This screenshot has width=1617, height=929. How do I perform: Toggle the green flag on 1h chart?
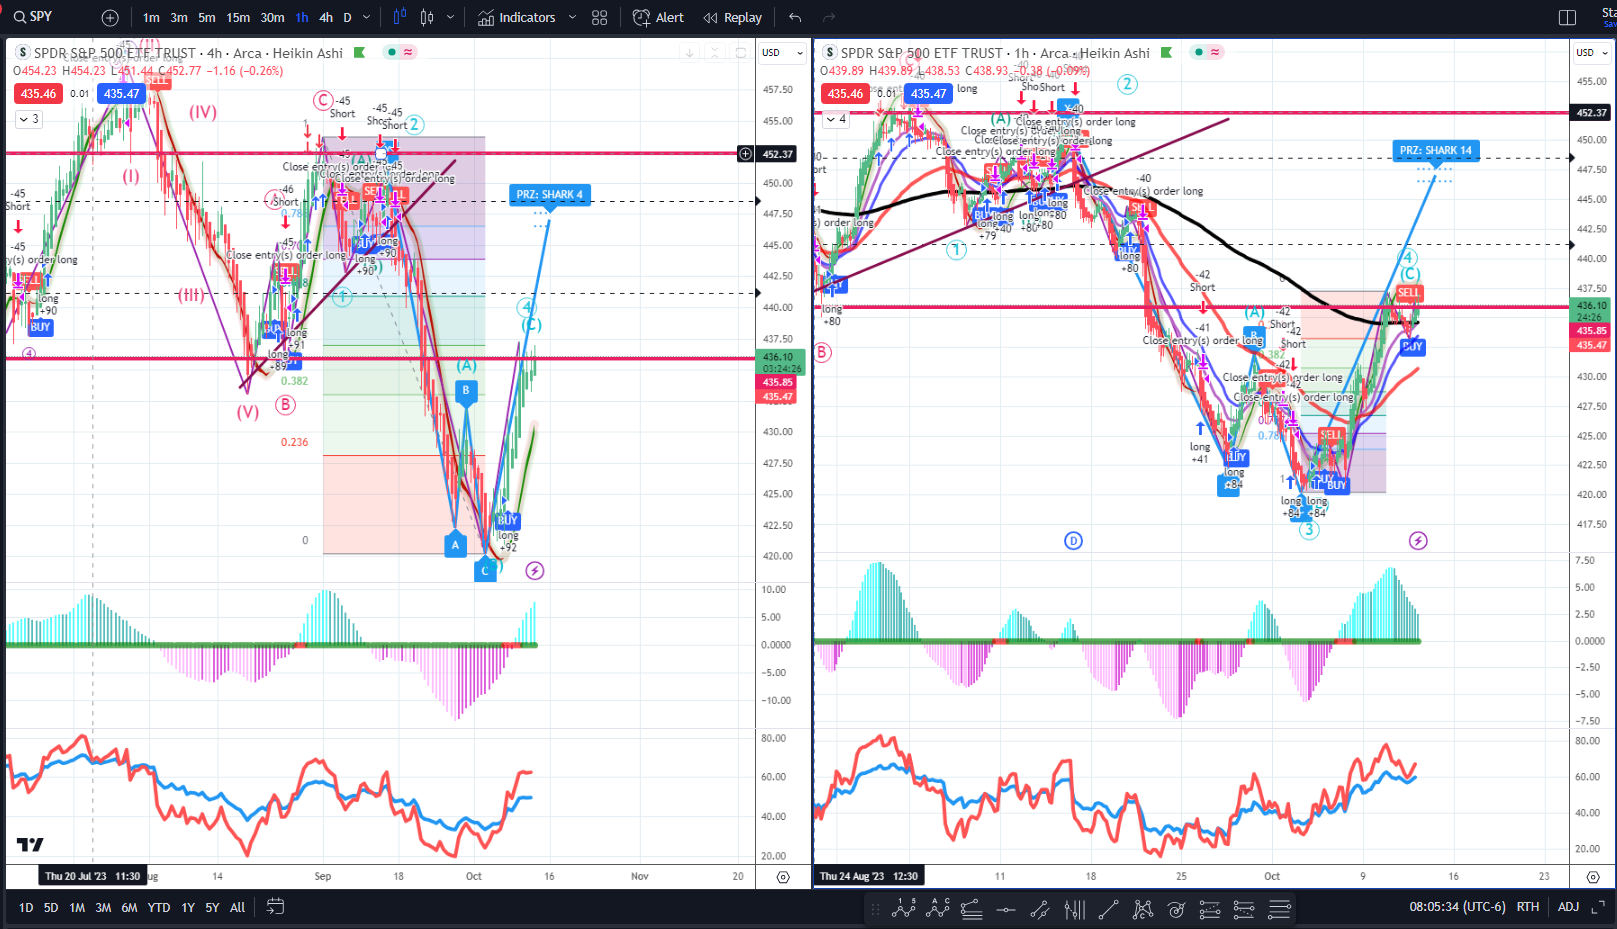pos(1166,53)
